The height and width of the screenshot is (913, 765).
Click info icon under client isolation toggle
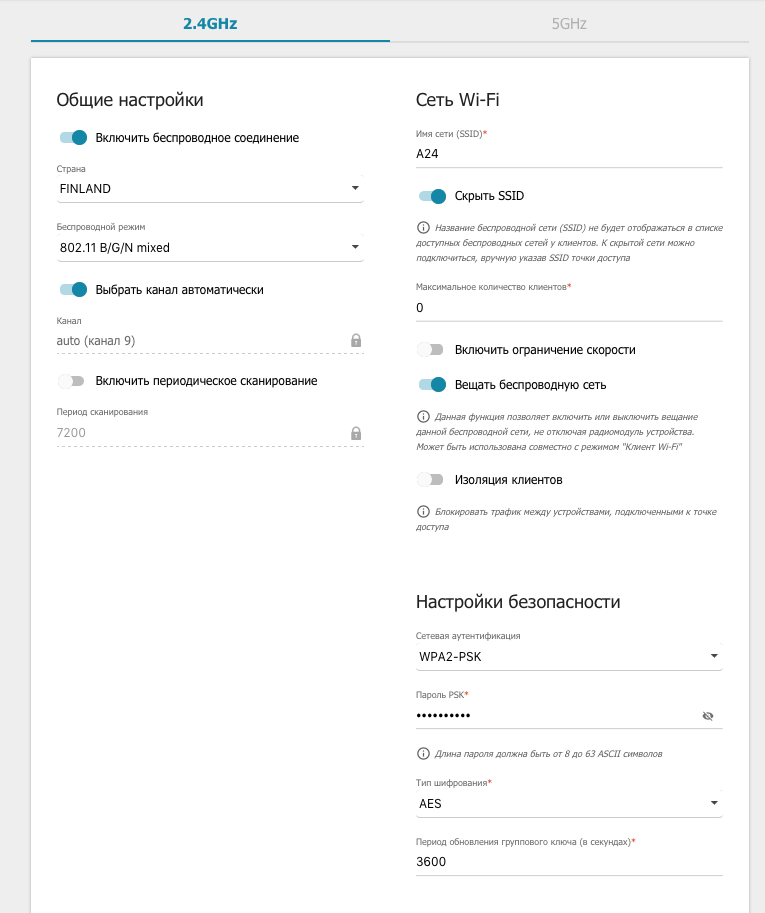point(422,512)
